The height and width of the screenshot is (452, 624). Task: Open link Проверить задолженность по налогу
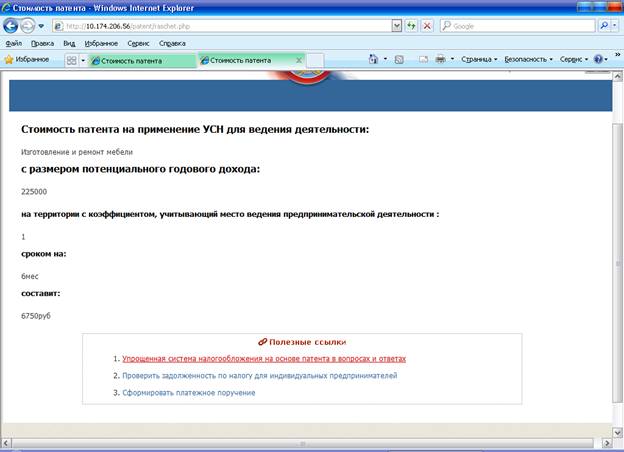259,375
